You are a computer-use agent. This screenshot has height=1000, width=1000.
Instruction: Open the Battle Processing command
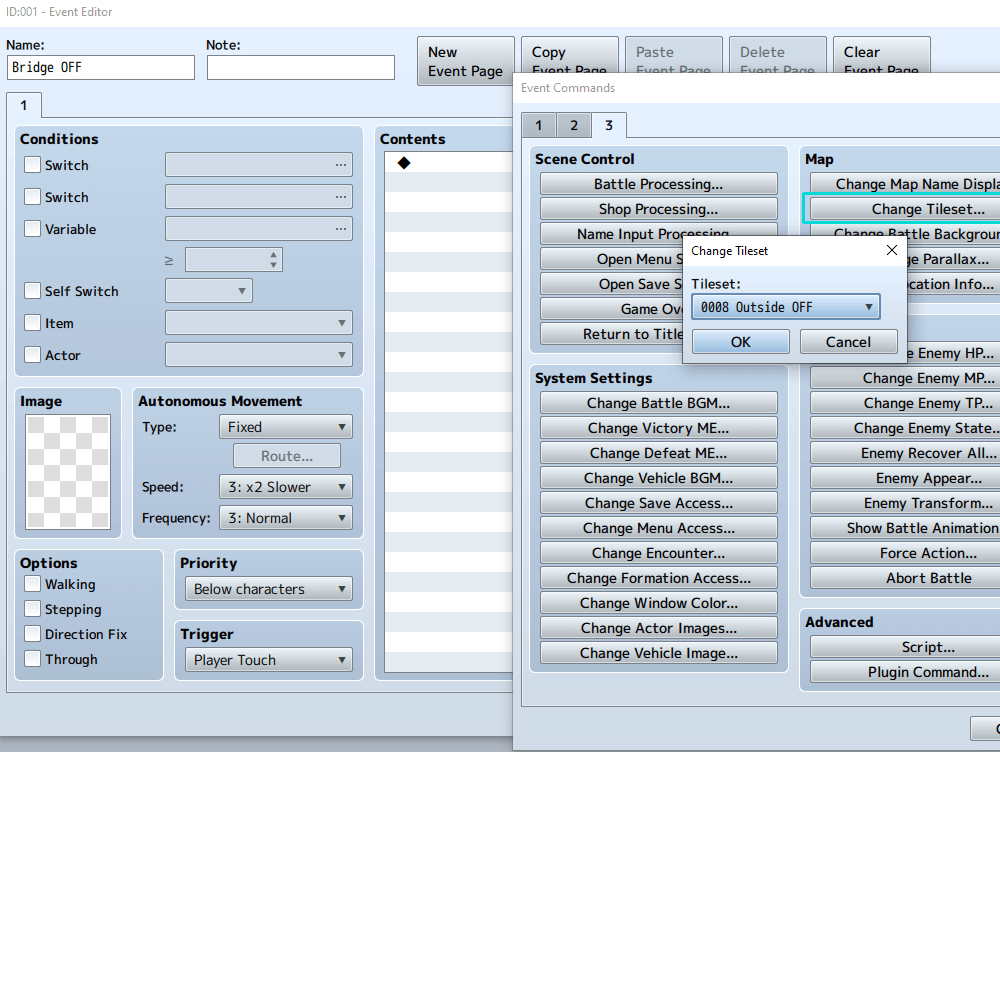tap(658, 183)
